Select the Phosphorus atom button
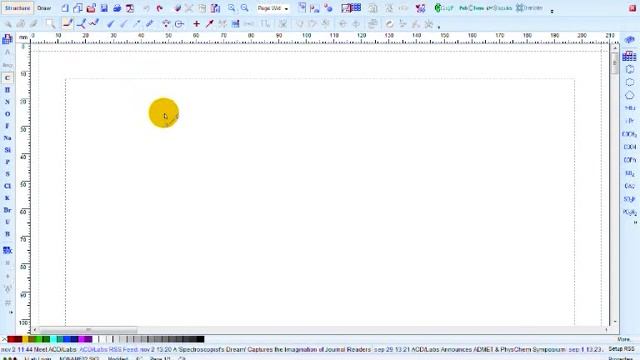 [7, 162]
